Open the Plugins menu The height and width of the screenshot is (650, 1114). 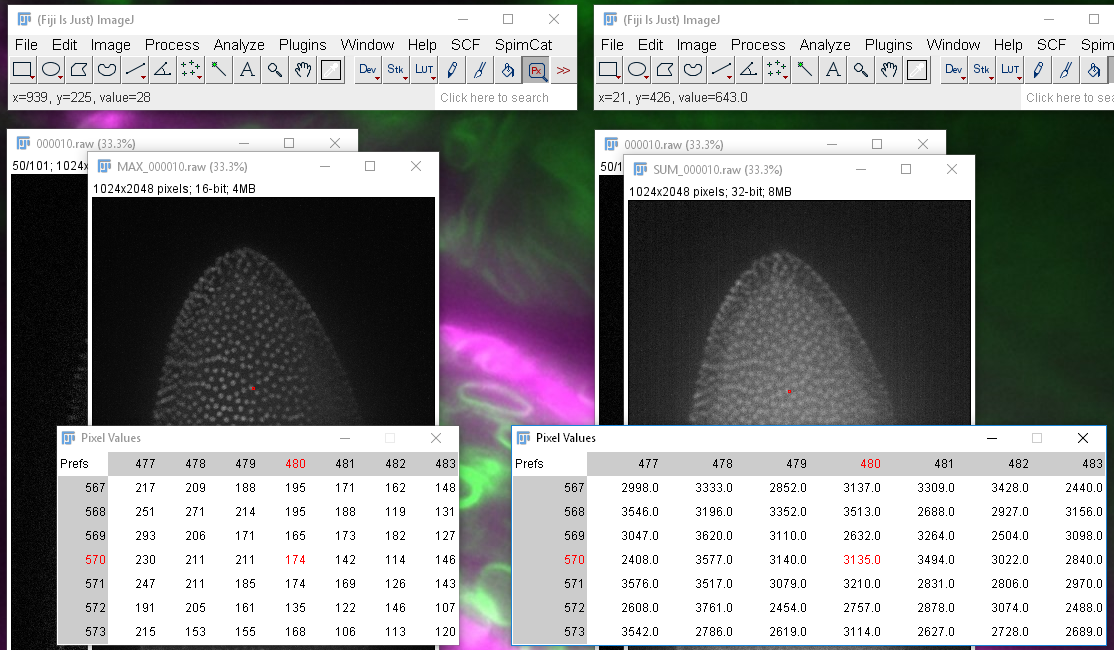coord(302,45)
